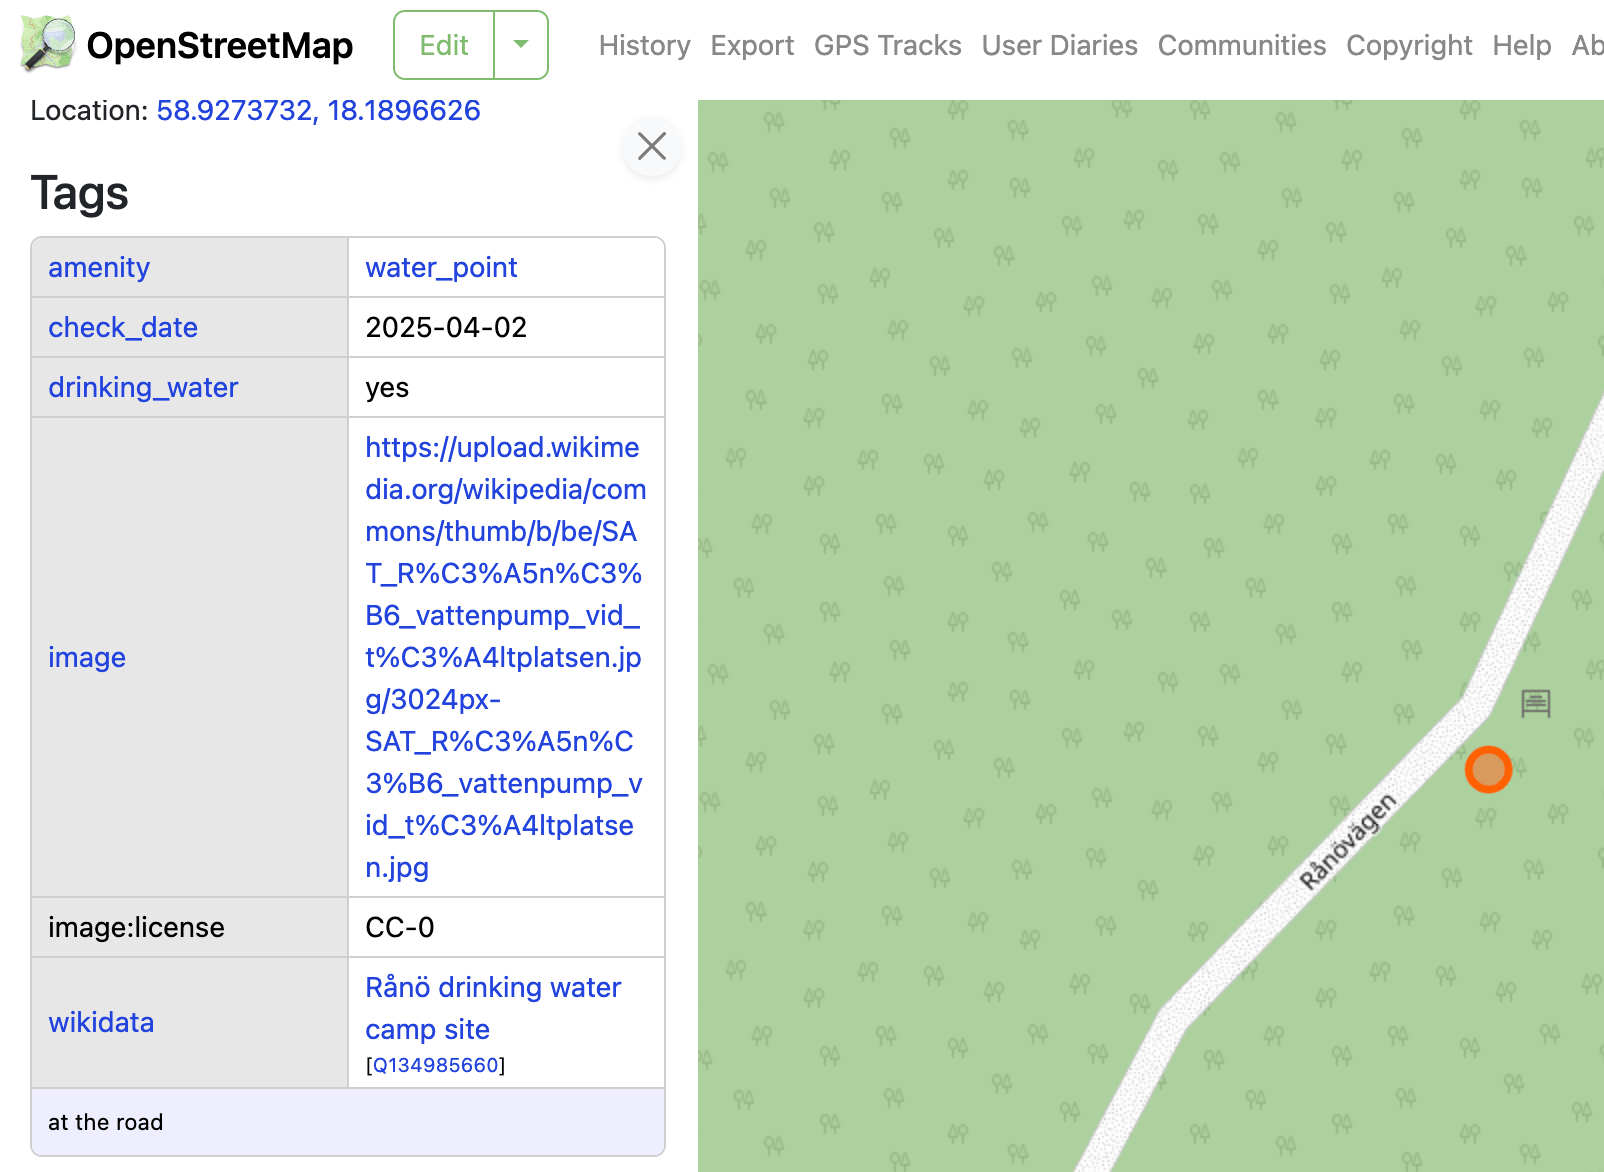Click the Edit button
The height and width of the screenshot is (1172, 1604).
tap(444, 45)
